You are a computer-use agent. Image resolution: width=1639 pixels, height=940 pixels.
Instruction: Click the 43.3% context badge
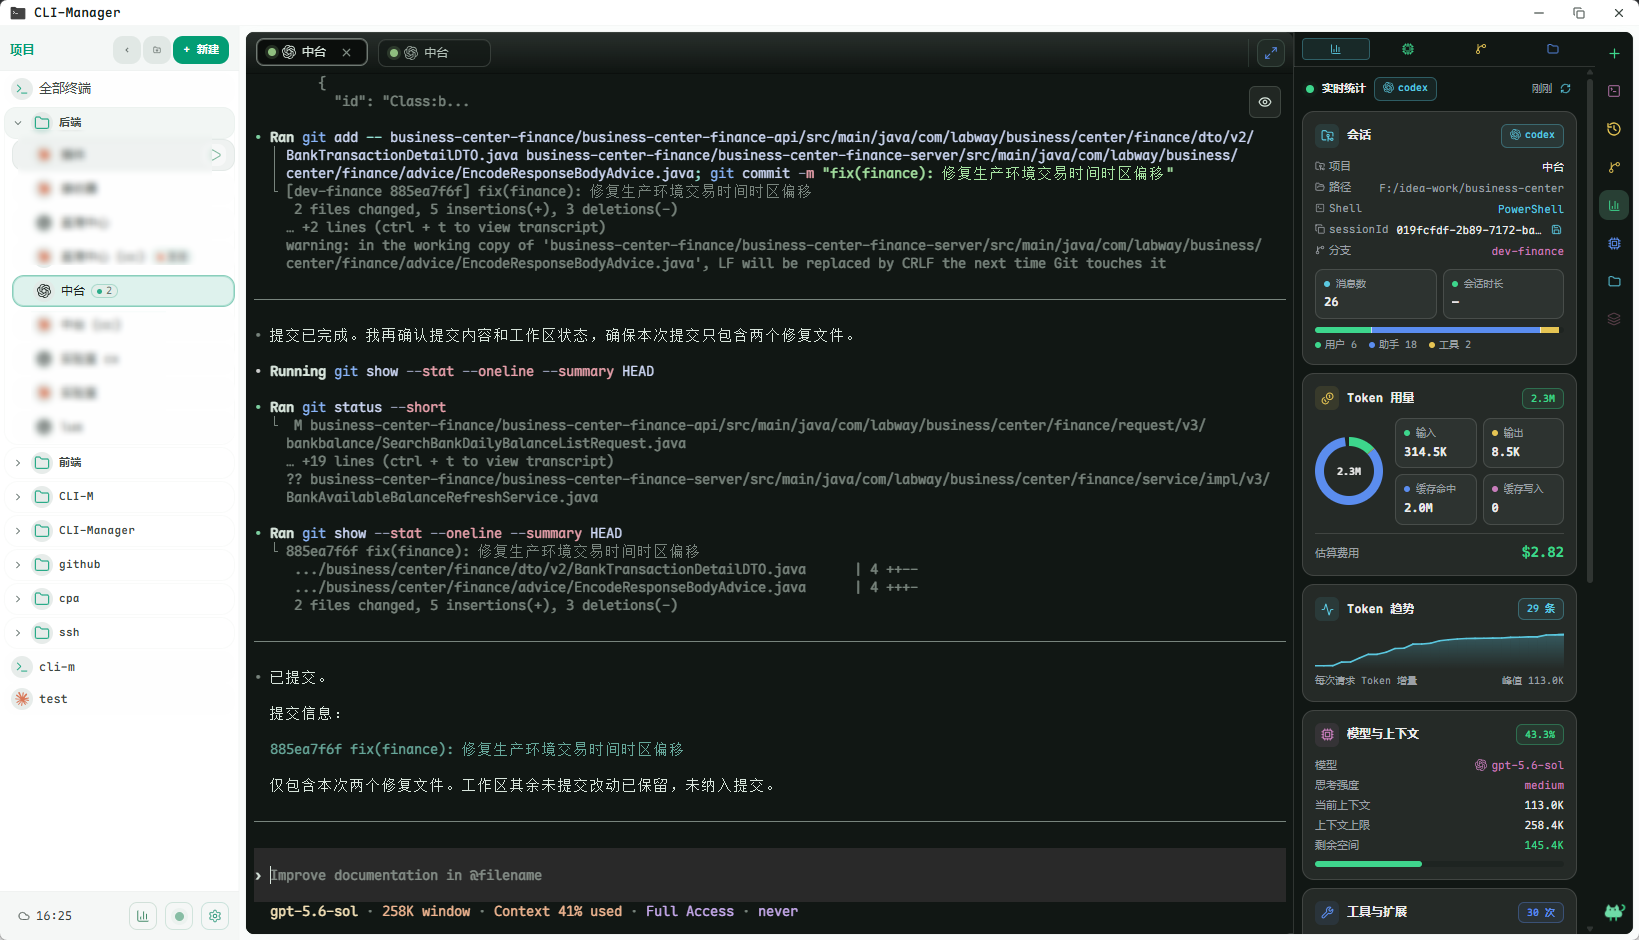1540,734
